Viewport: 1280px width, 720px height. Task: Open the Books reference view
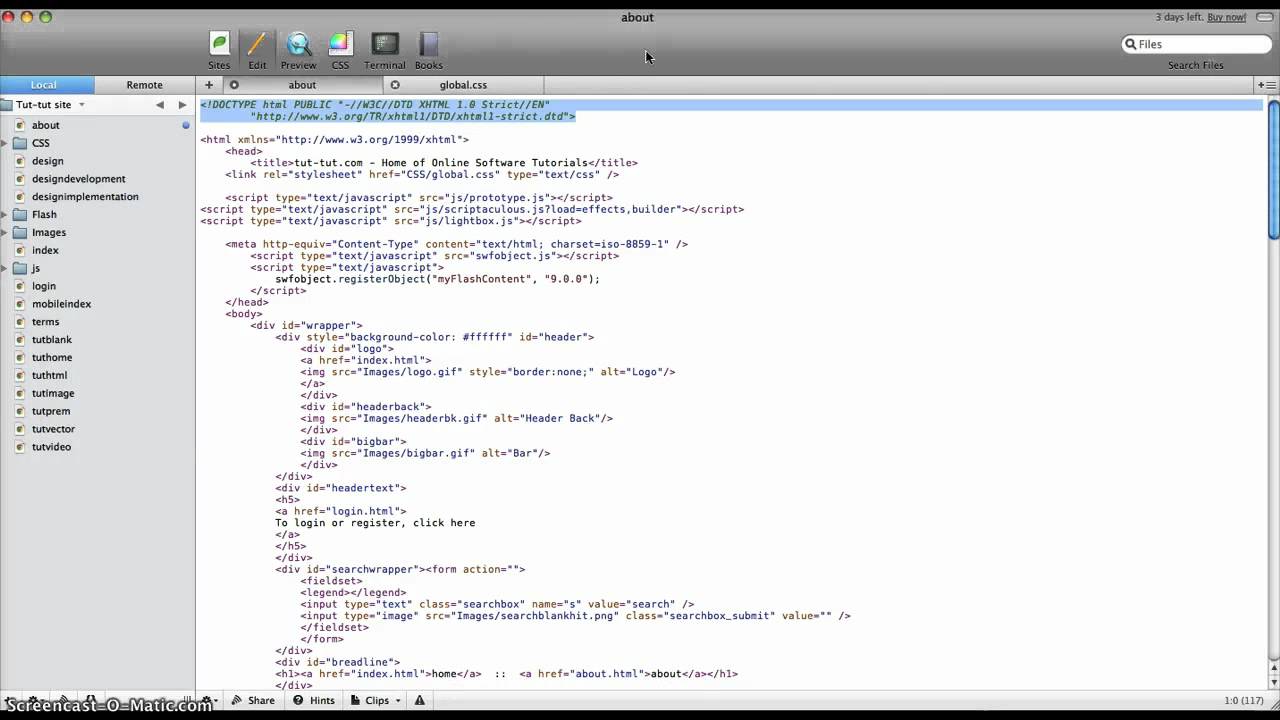click(x=428, y=50)
